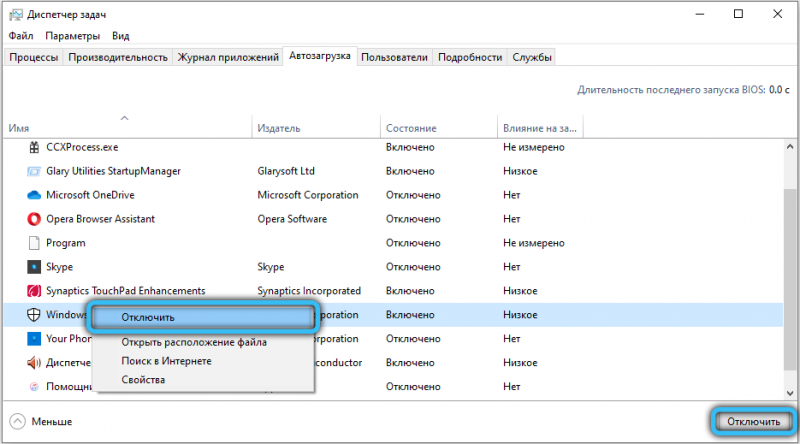Select the CCXProcess.exe row name
The height and width of the screenshot is (444, 800).
tap(82, 147)
